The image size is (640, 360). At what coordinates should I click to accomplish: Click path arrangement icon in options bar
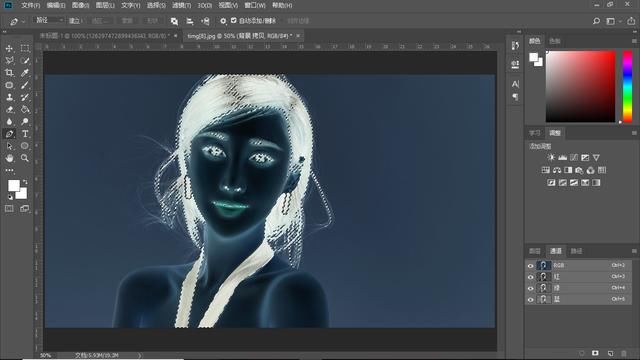click(x=205, y=21)
